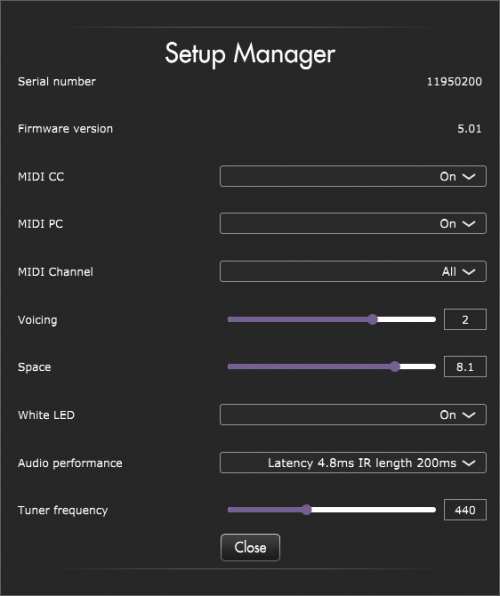Click the white track portion of Voicing slider
This screenshot has width=500, height=596.
coord(407,319)
